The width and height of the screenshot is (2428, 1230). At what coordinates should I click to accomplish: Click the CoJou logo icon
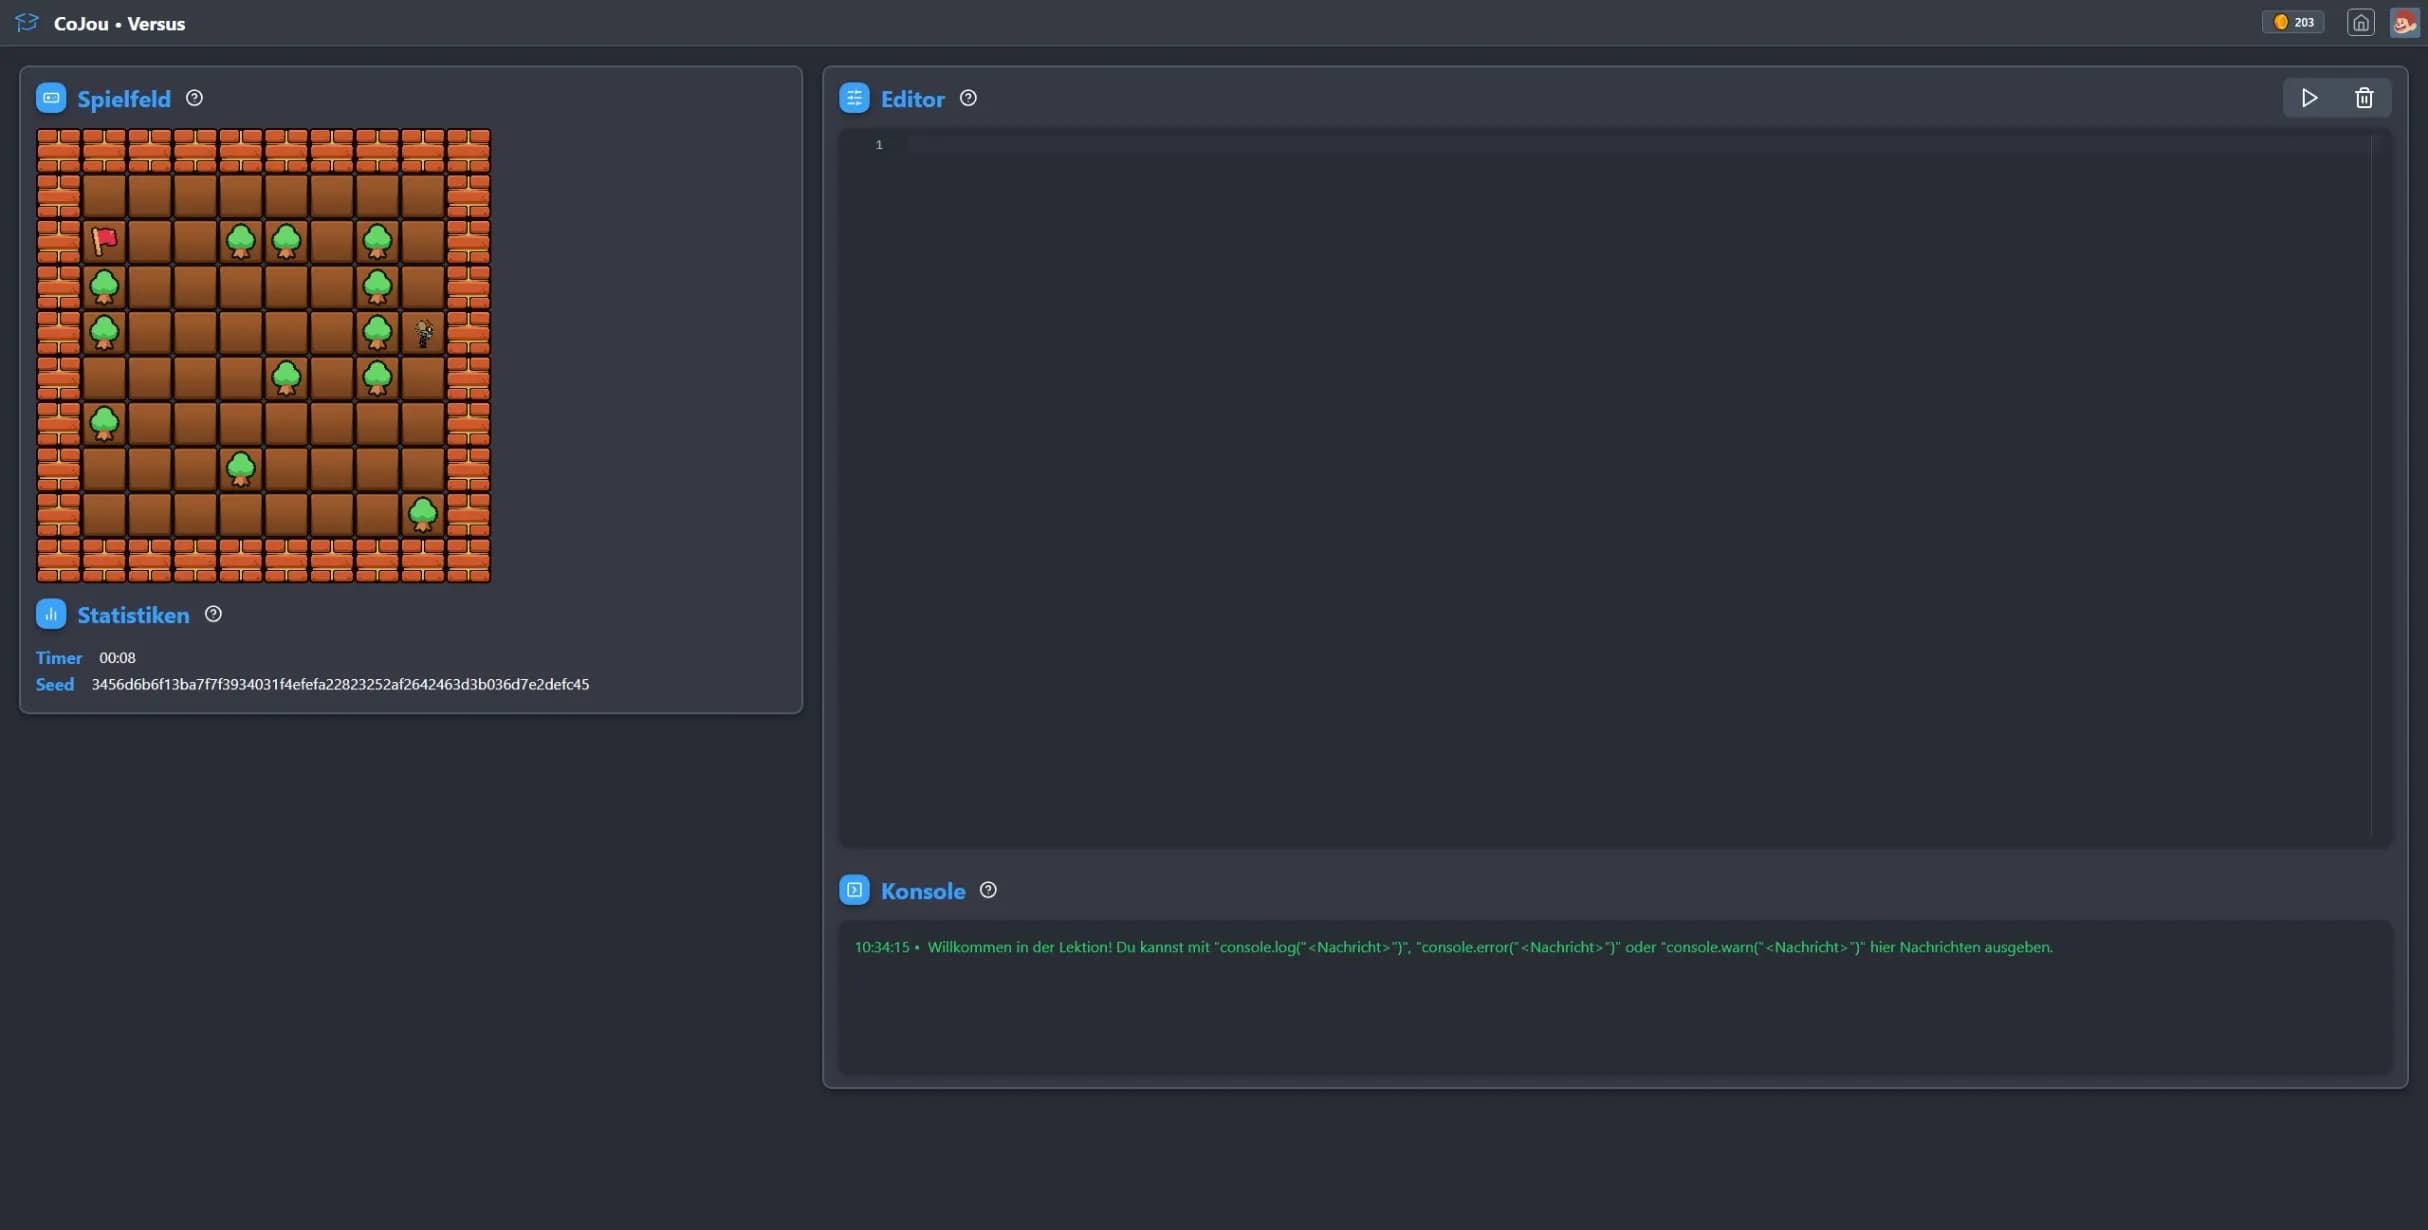(27, 22)
